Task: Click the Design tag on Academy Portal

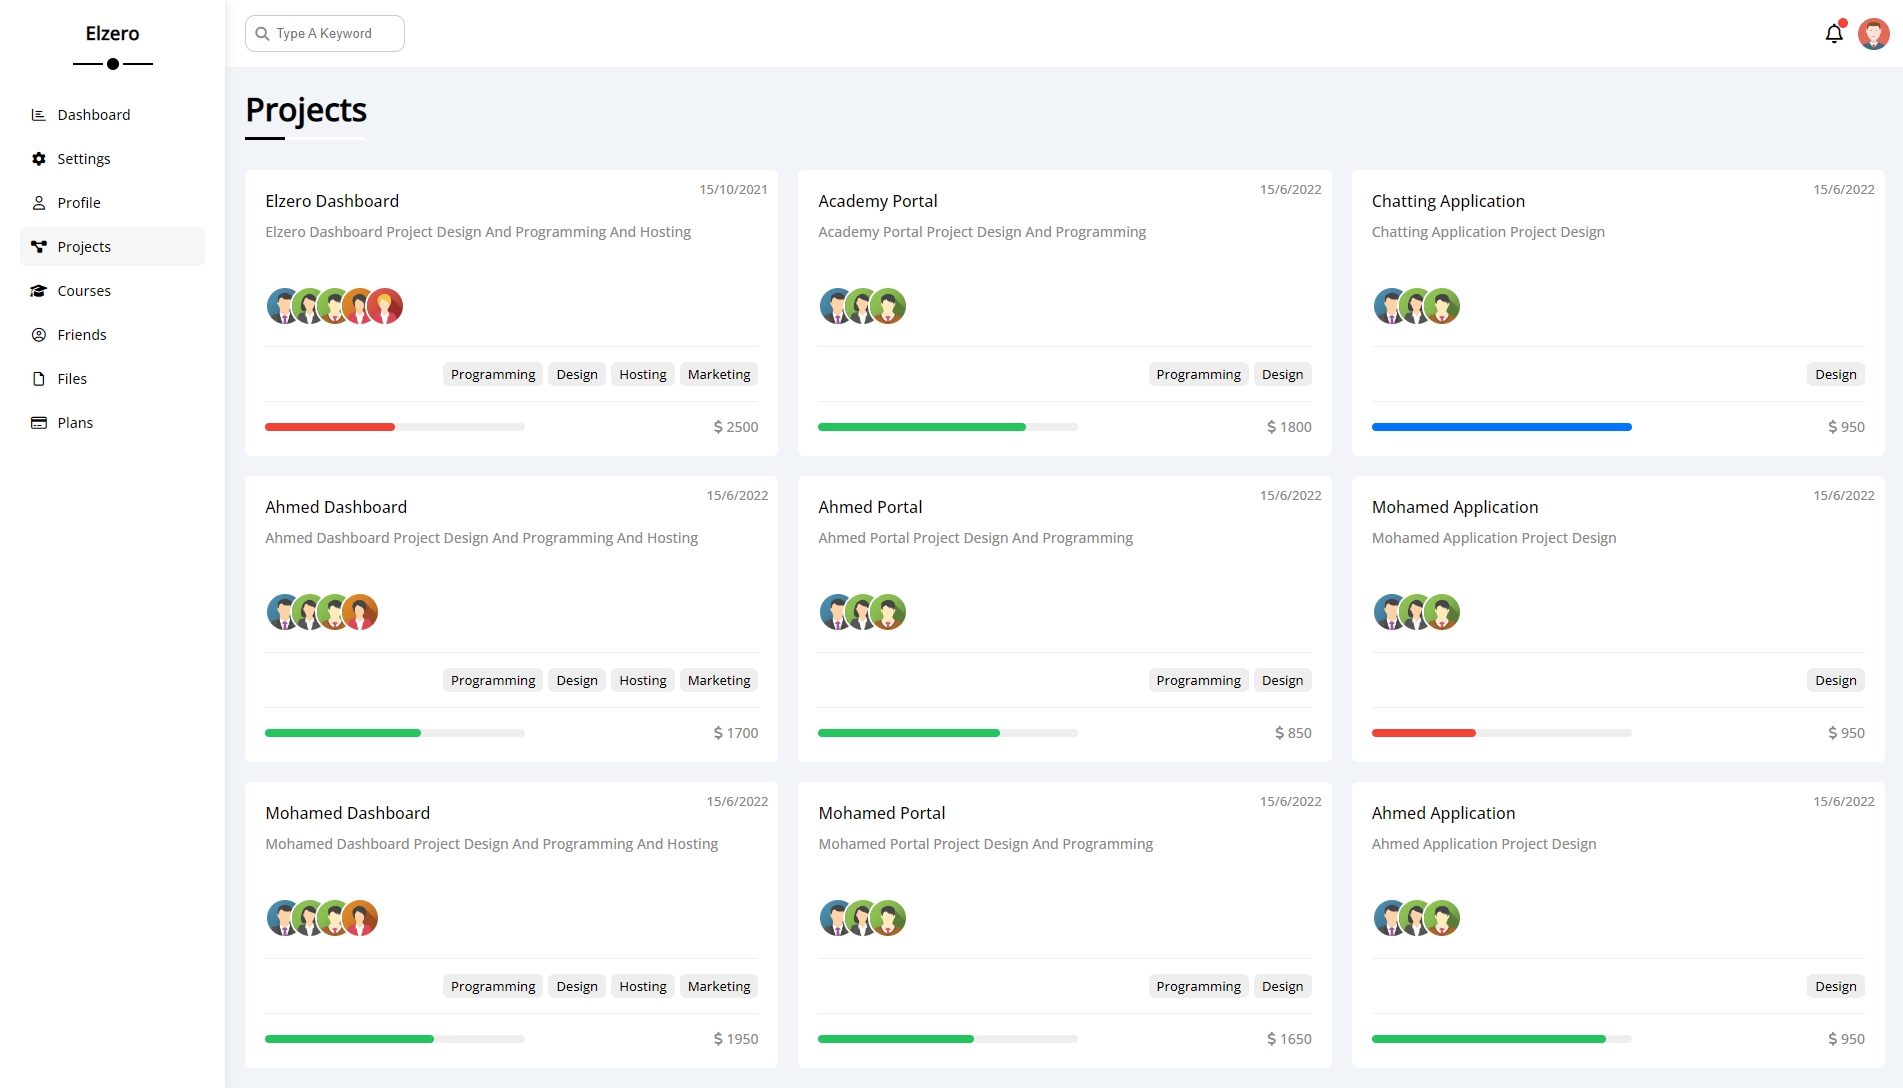Action: [x=1282, y=374]
